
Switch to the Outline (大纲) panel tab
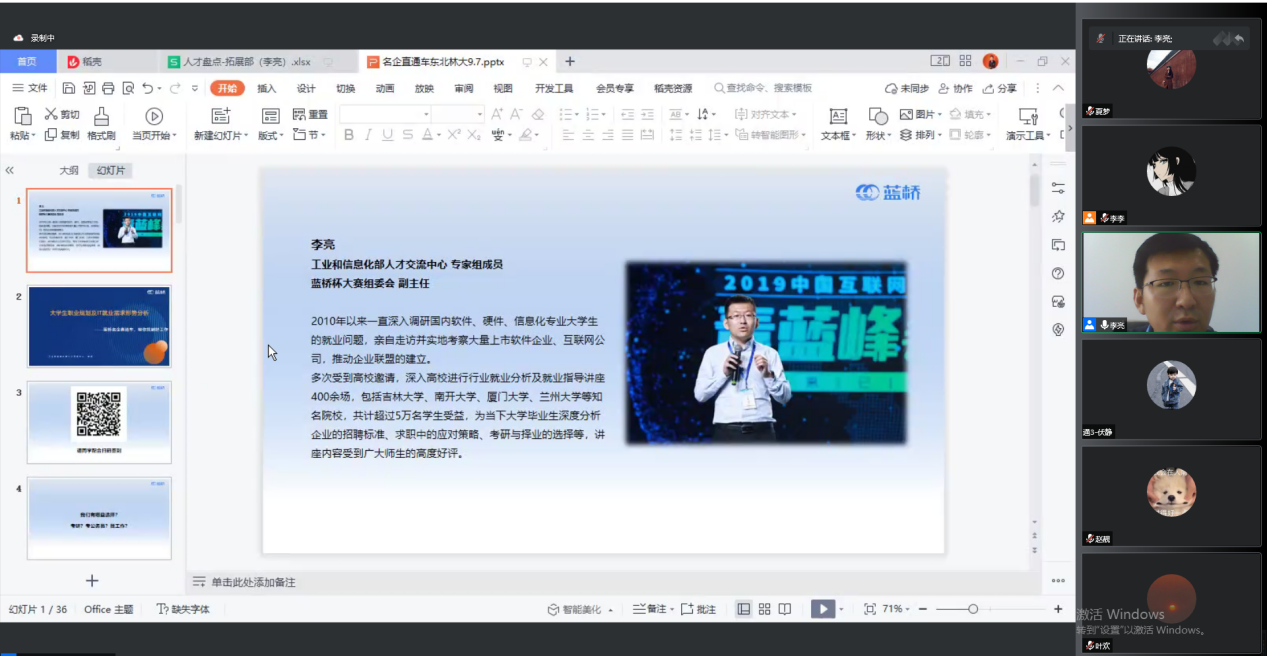click(68, 171)
